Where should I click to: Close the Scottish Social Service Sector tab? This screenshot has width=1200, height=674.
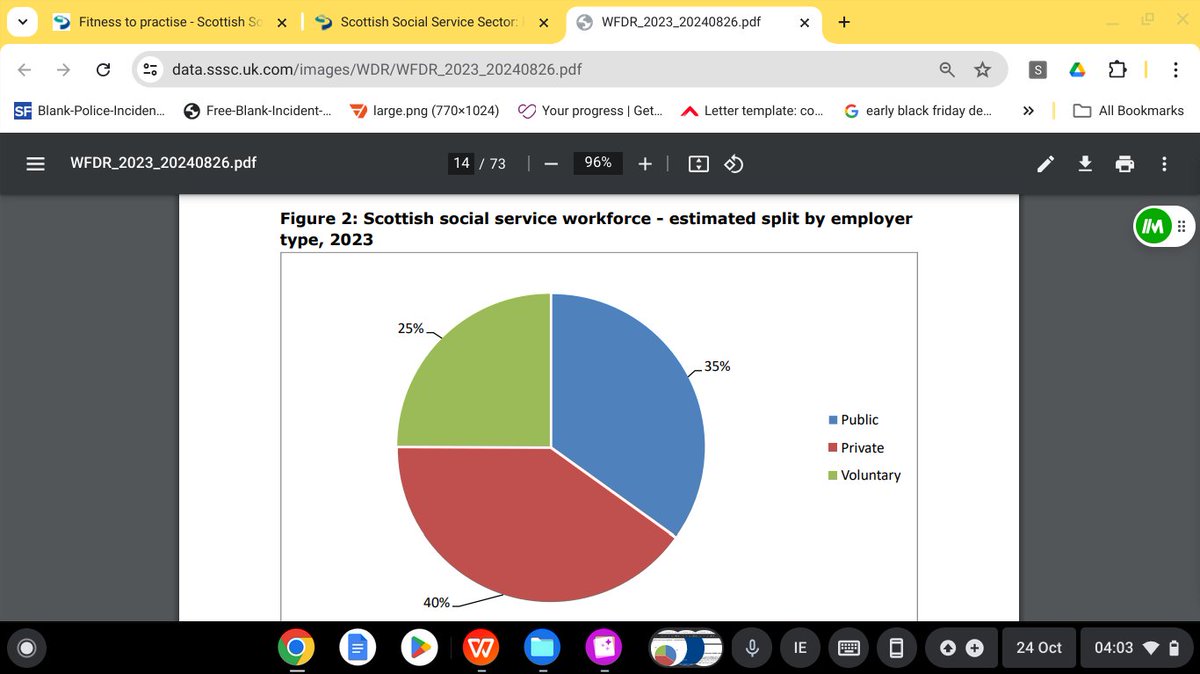tap(543, 21)
